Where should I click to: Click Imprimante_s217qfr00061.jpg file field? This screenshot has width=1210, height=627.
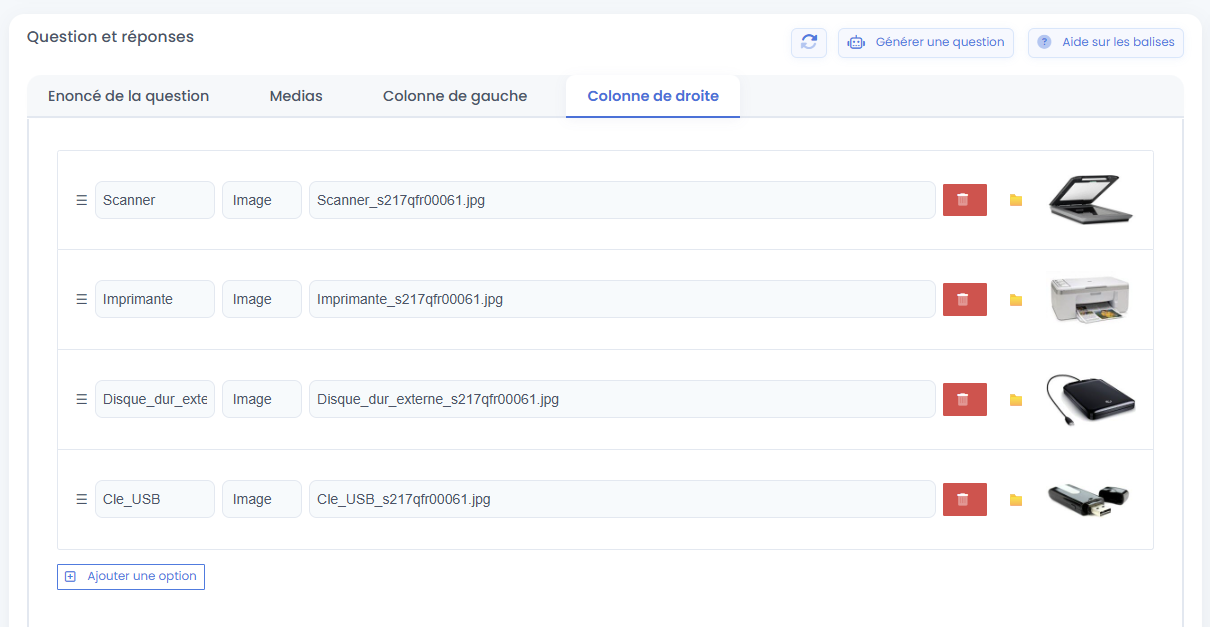[622, 299]
